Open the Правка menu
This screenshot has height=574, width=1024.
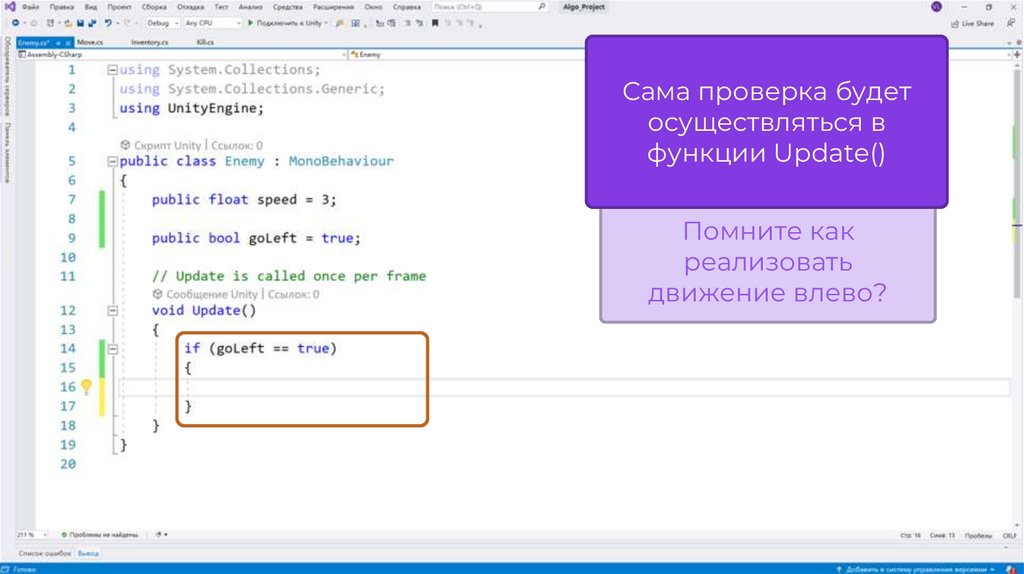pos(61,7)
